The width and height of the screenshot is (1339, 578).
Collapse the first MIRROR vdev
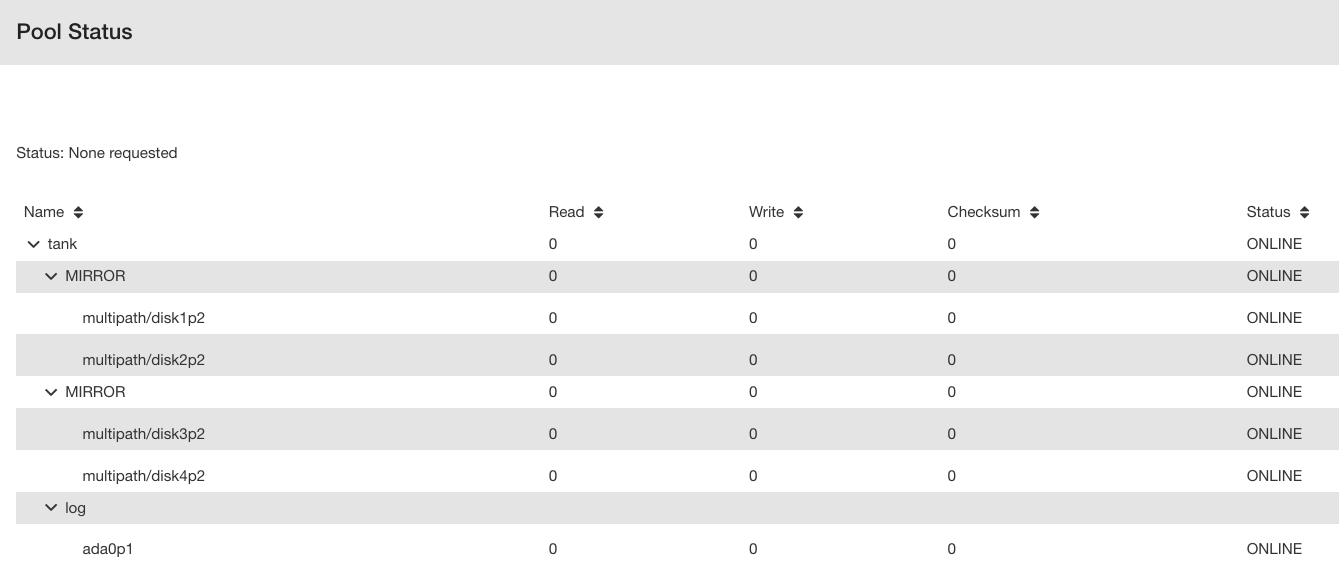pos(51,276)
